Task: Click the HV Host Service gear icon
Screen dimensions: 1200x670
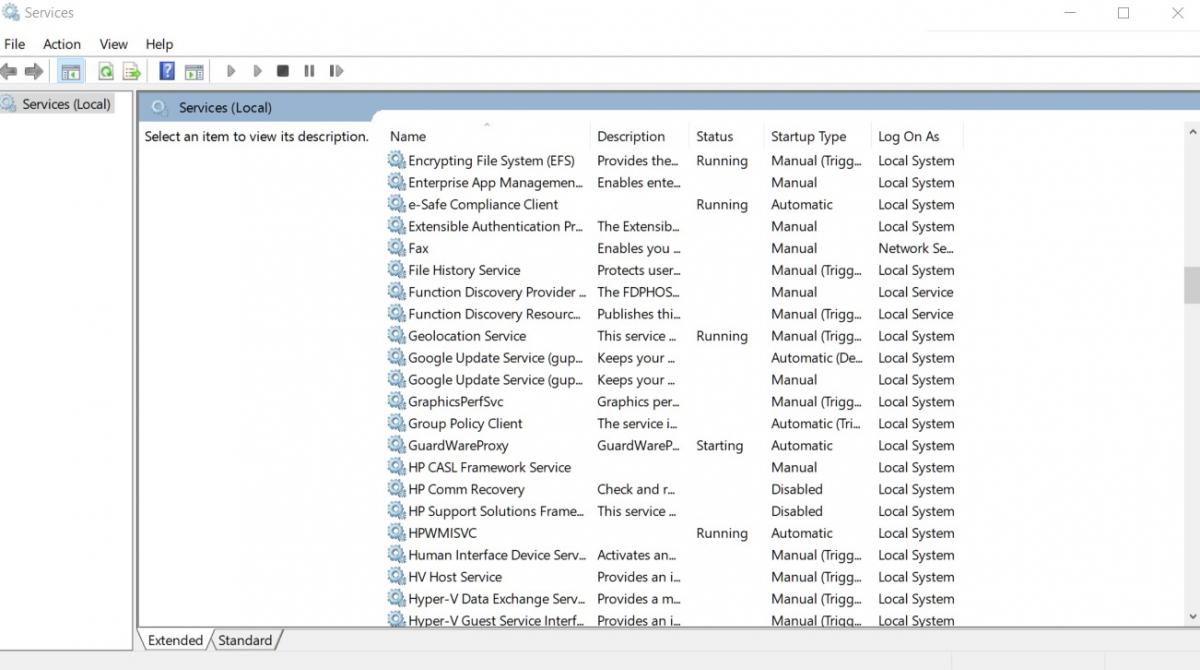Action: [x=397, y=577]
